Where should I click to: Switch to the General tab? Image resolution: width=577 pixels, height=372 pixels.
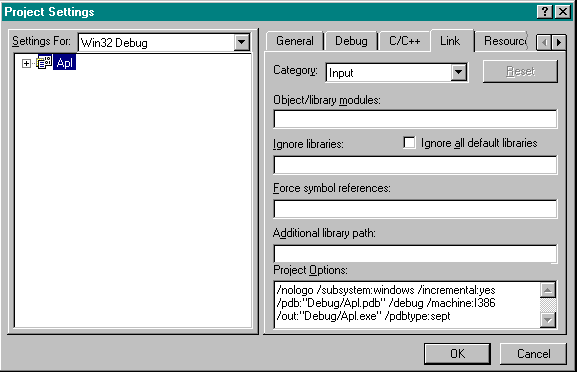pyautogui.click(x=295, y=41)
